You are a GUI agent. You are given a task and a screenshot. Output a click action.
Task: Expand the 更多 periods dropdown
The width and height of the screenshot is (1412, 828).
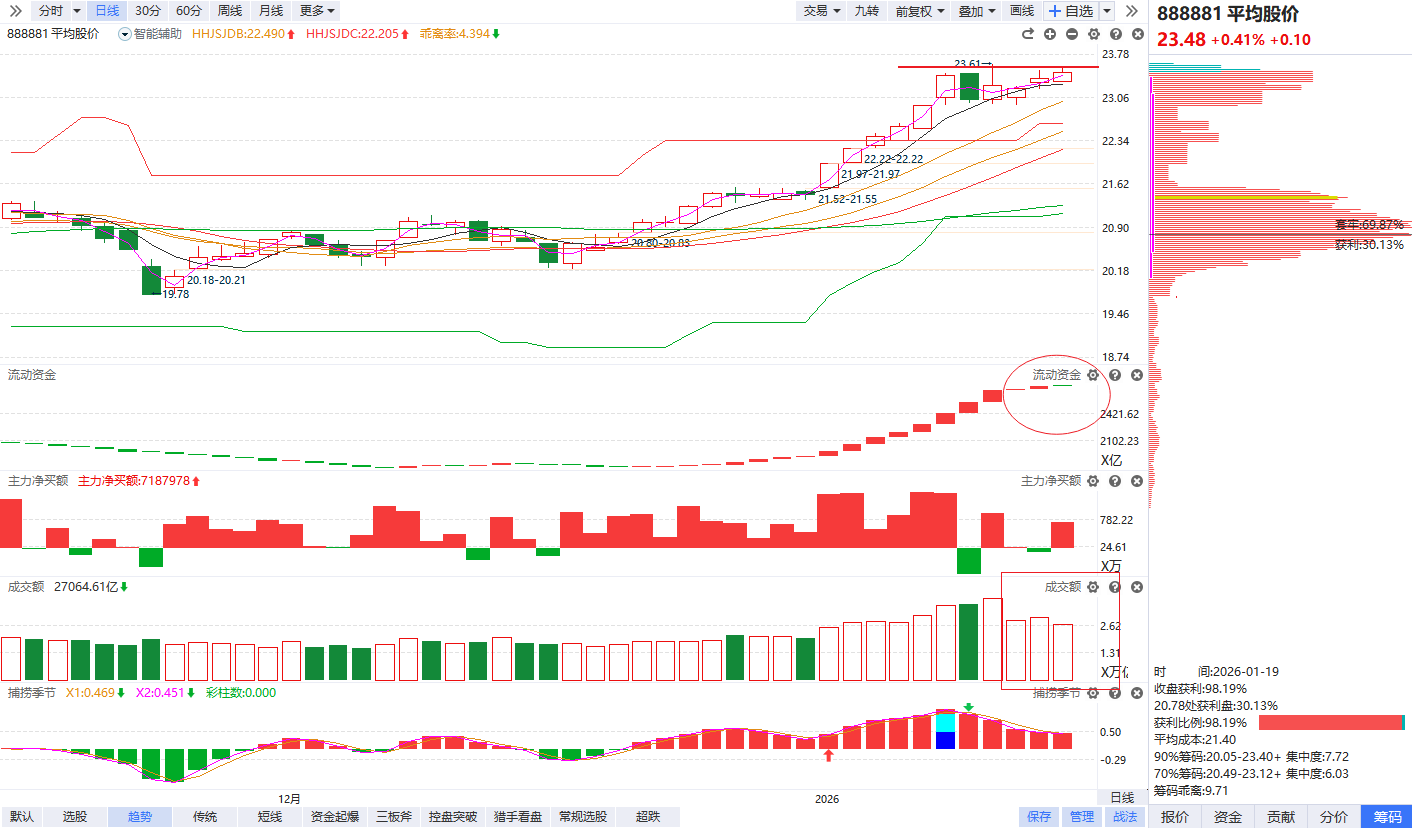[x=318, y=11]
